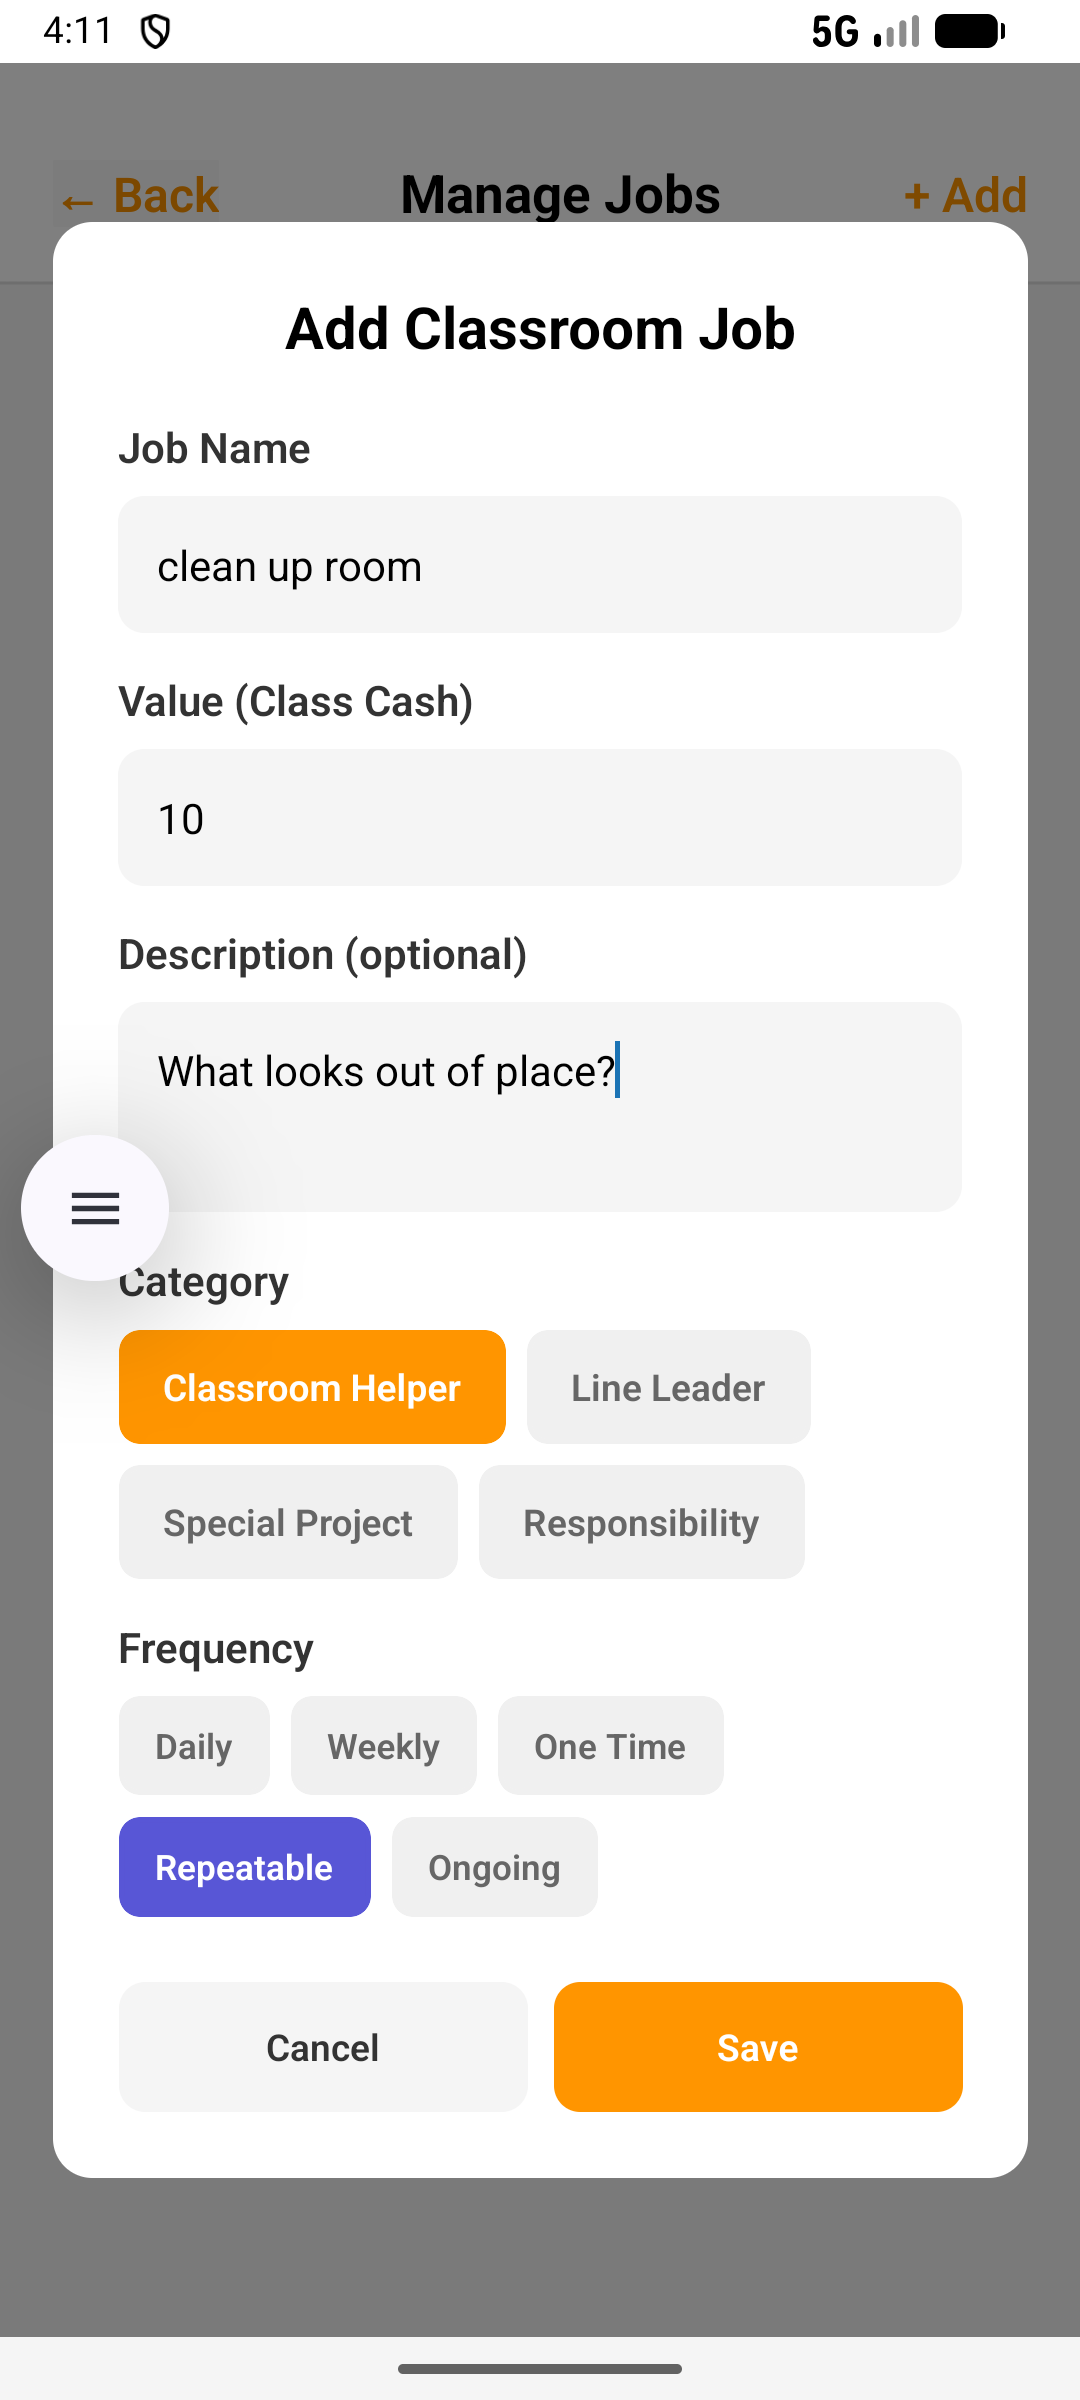The height and width of the screenshot is (2400, 1080).
Task: Tap the 5G signal strength indicator
Action: click(x=864, y=32)
